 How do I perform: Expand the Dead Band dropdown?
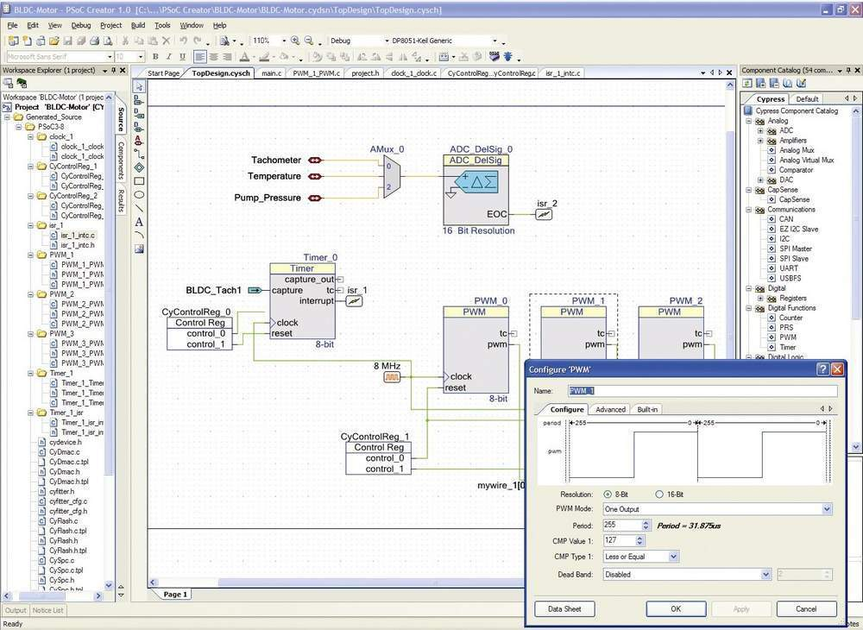click(765, 575)
